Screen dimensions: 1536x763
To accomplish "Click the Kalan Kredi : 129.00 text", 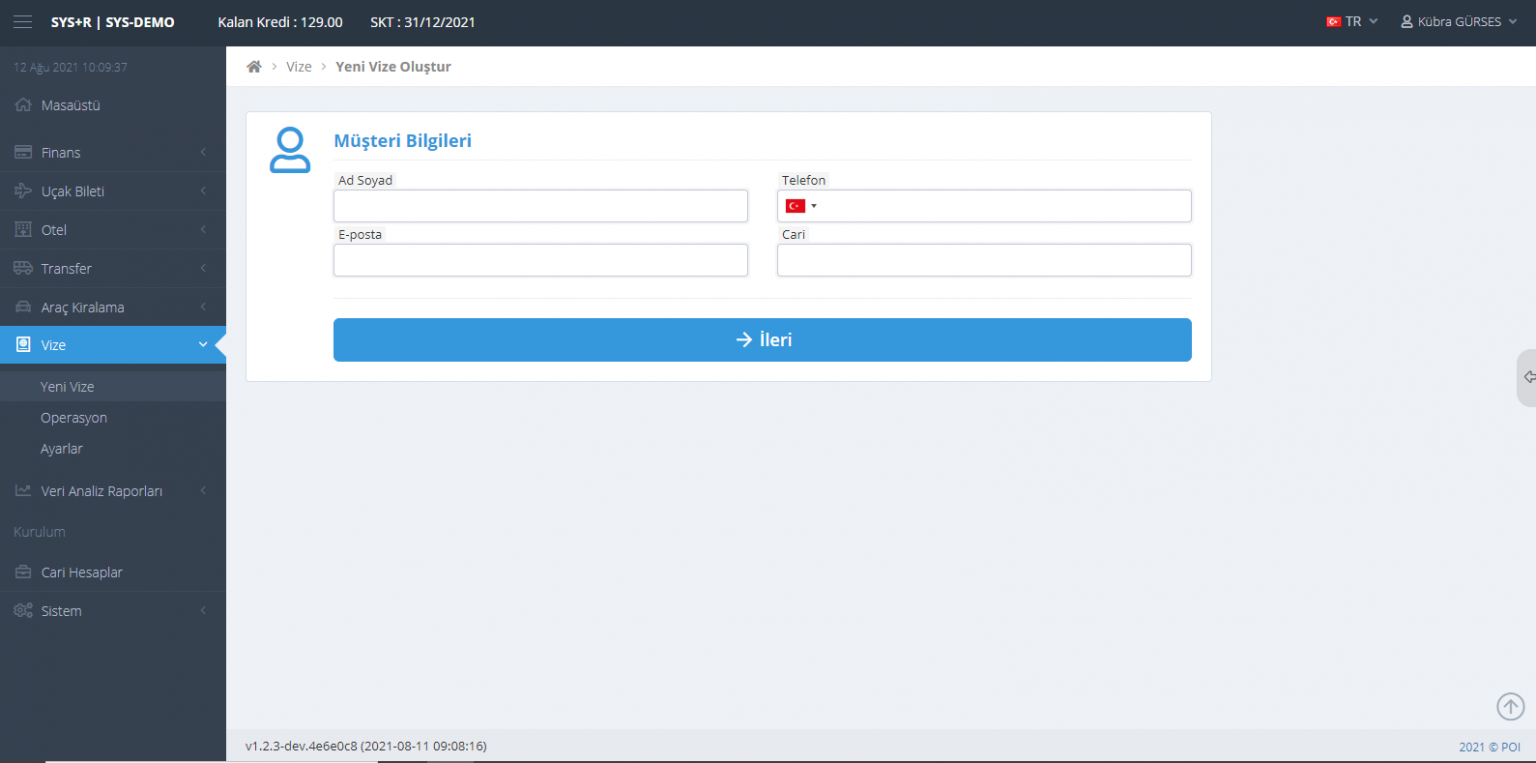I will (280, 22).
